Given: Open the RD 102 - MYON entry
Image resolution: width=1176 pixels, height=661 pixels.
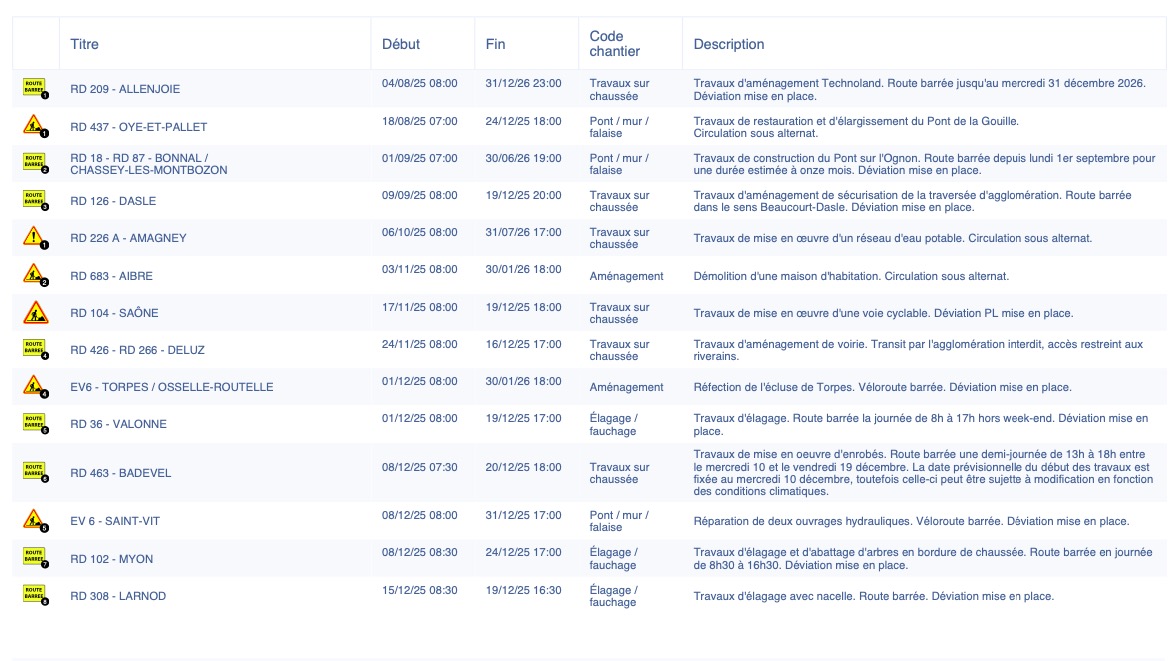Looking at the screenshot, I should (x=111, y=559).
